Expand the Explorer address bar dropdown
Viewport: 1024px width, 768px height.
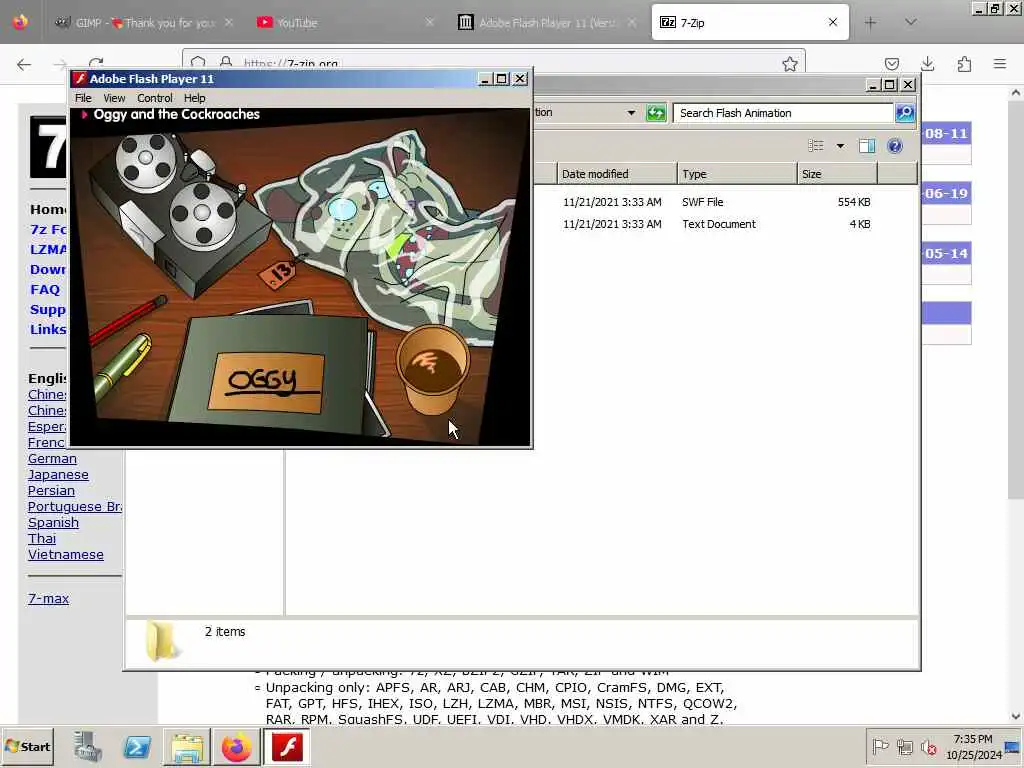pos(631,113)
